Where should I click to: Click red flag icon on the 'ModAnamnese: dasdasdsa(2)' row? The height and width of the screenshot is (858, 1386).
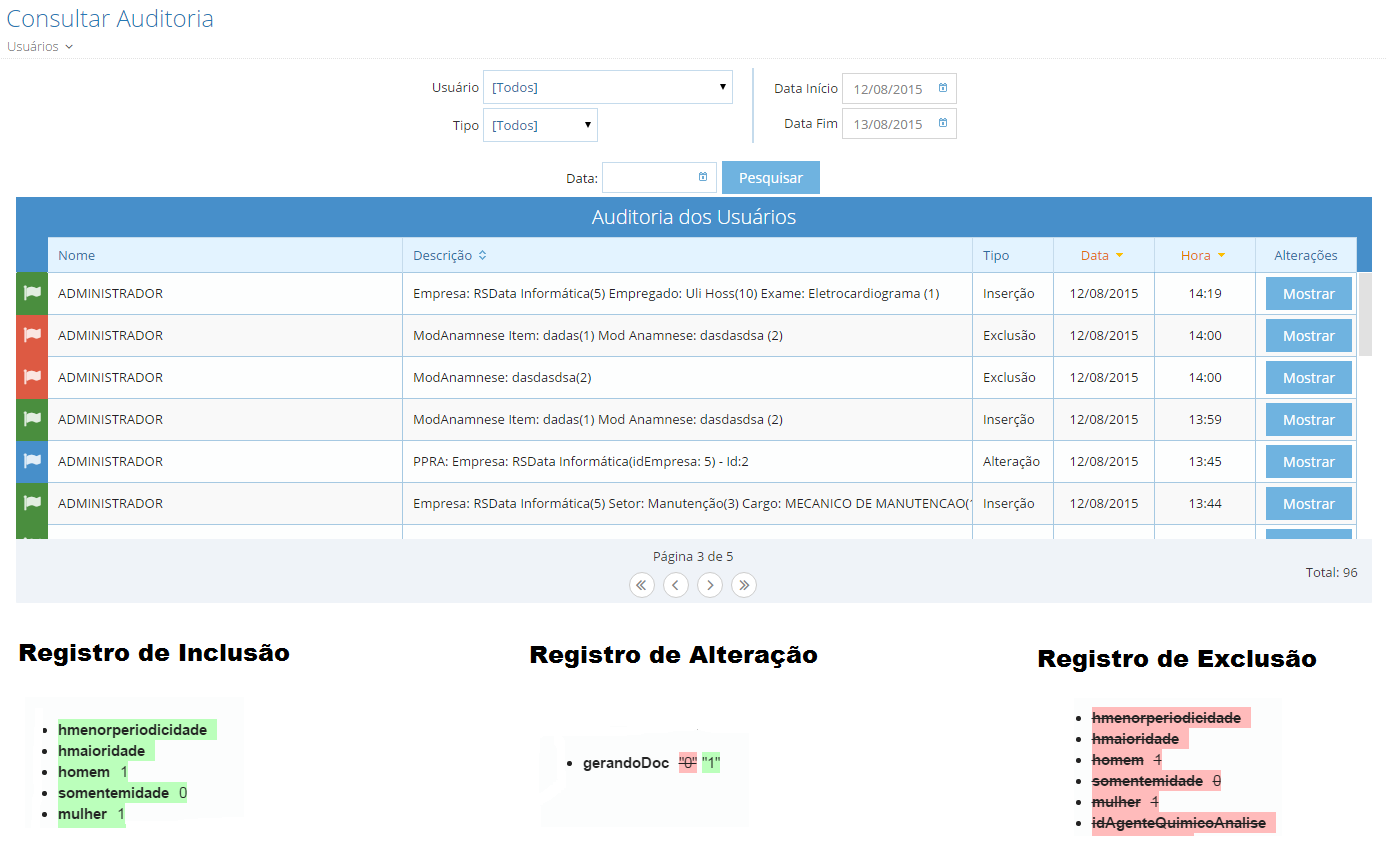[x=32, y=377]
